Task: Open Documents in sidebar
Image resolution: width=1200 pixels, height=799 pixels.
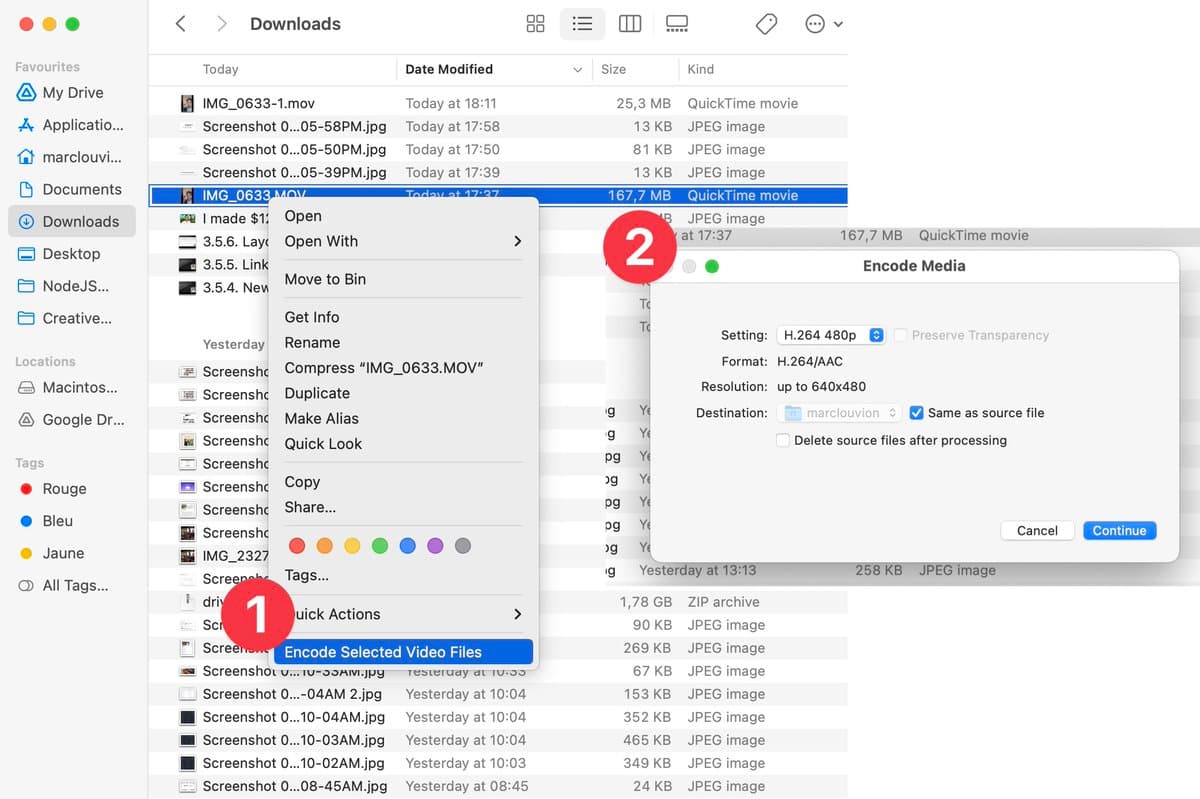Action: [72, 189]
